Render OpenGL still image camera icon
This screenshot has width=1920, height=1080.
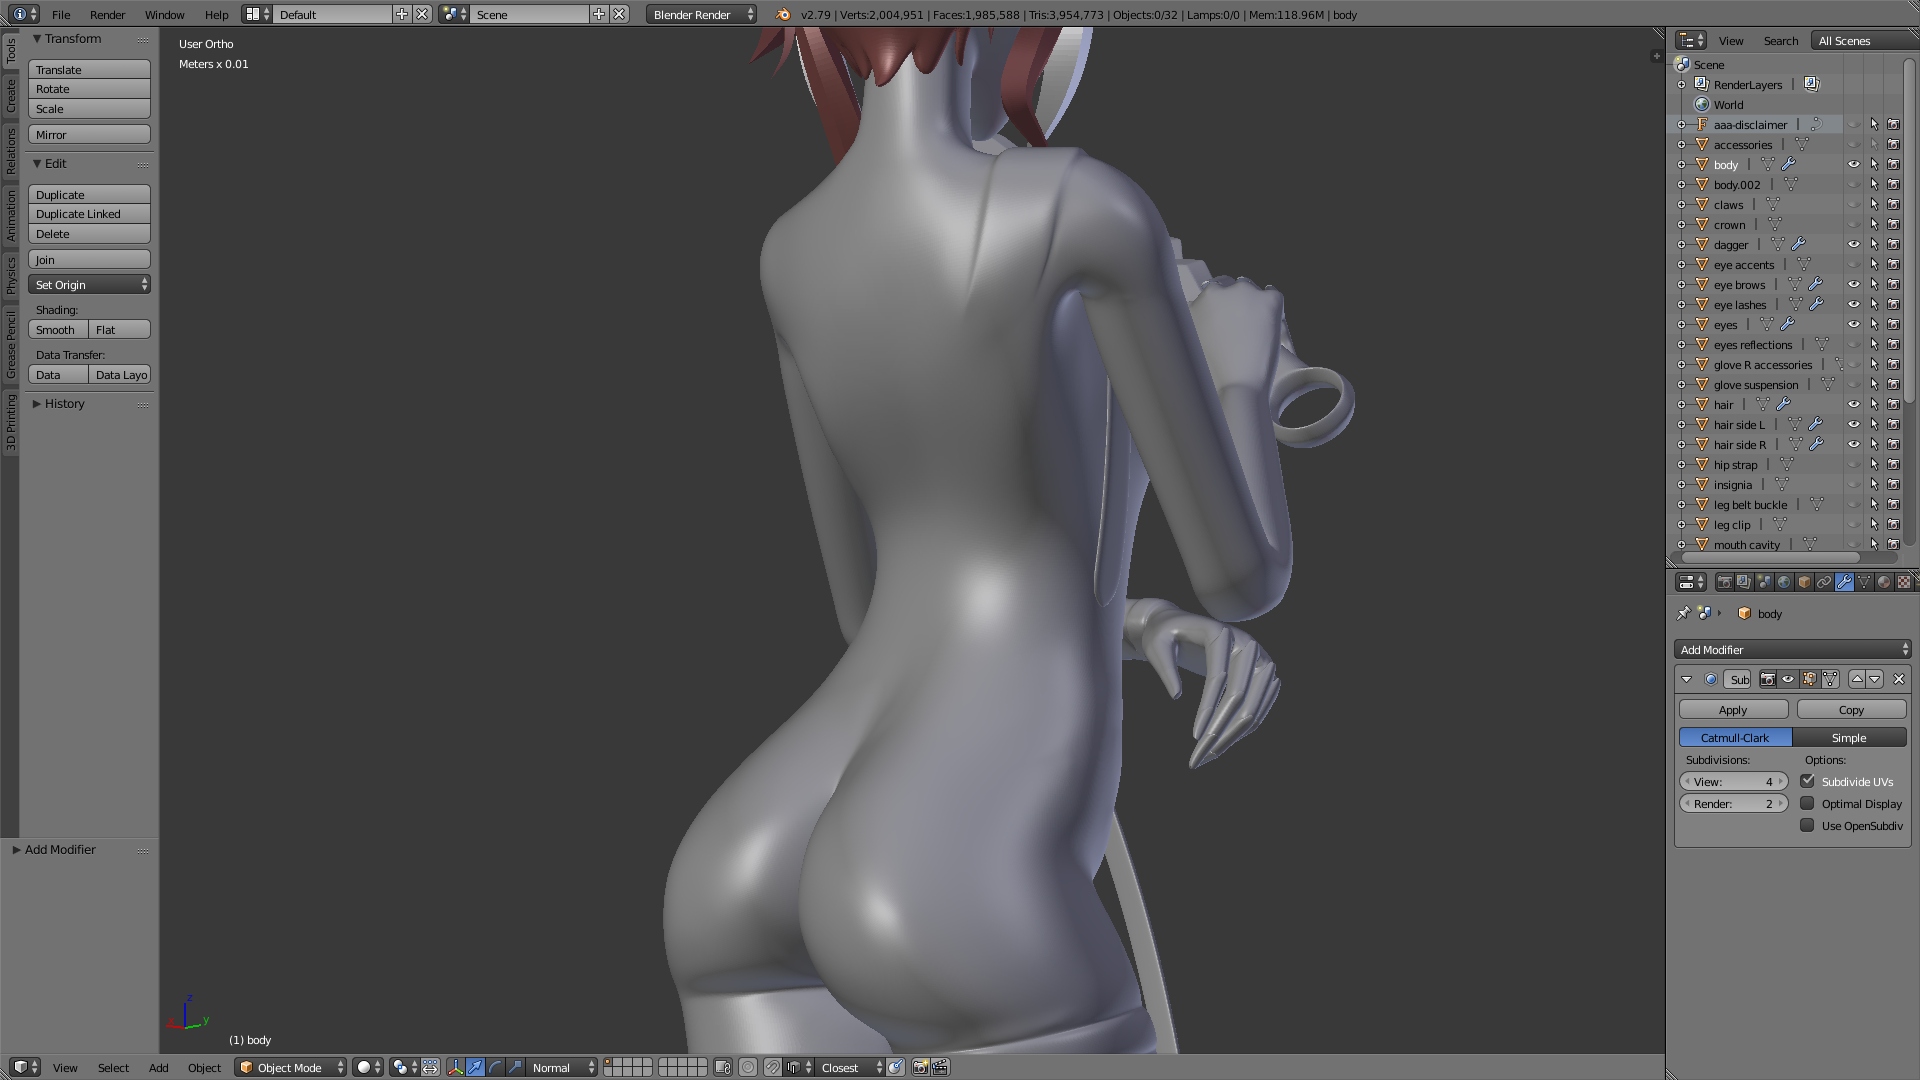point(920,1067)
